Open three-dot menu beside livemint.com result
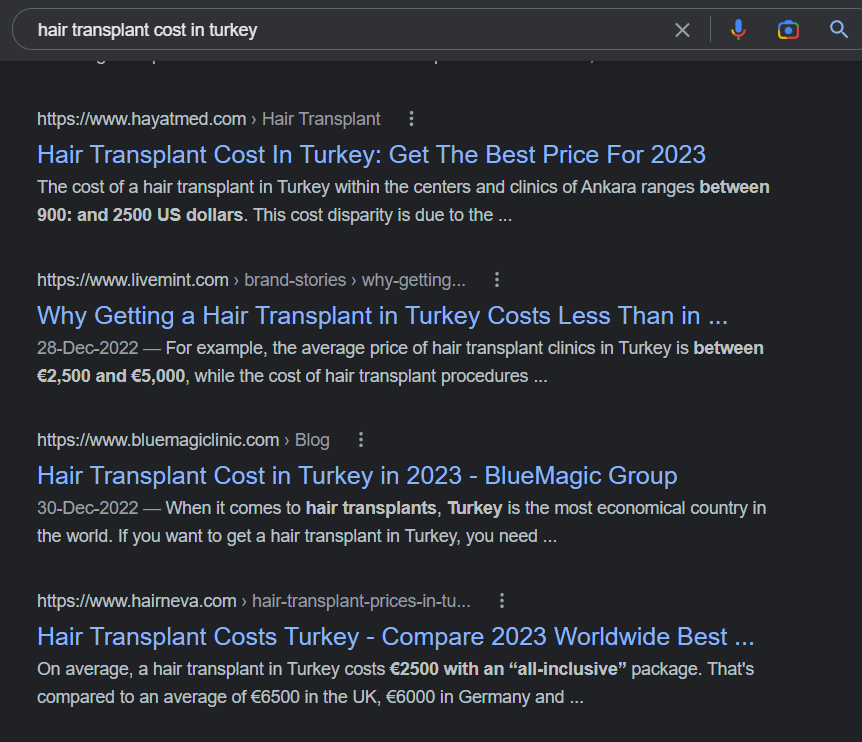Viewport: 862px width, 742px height. point(497,280)
